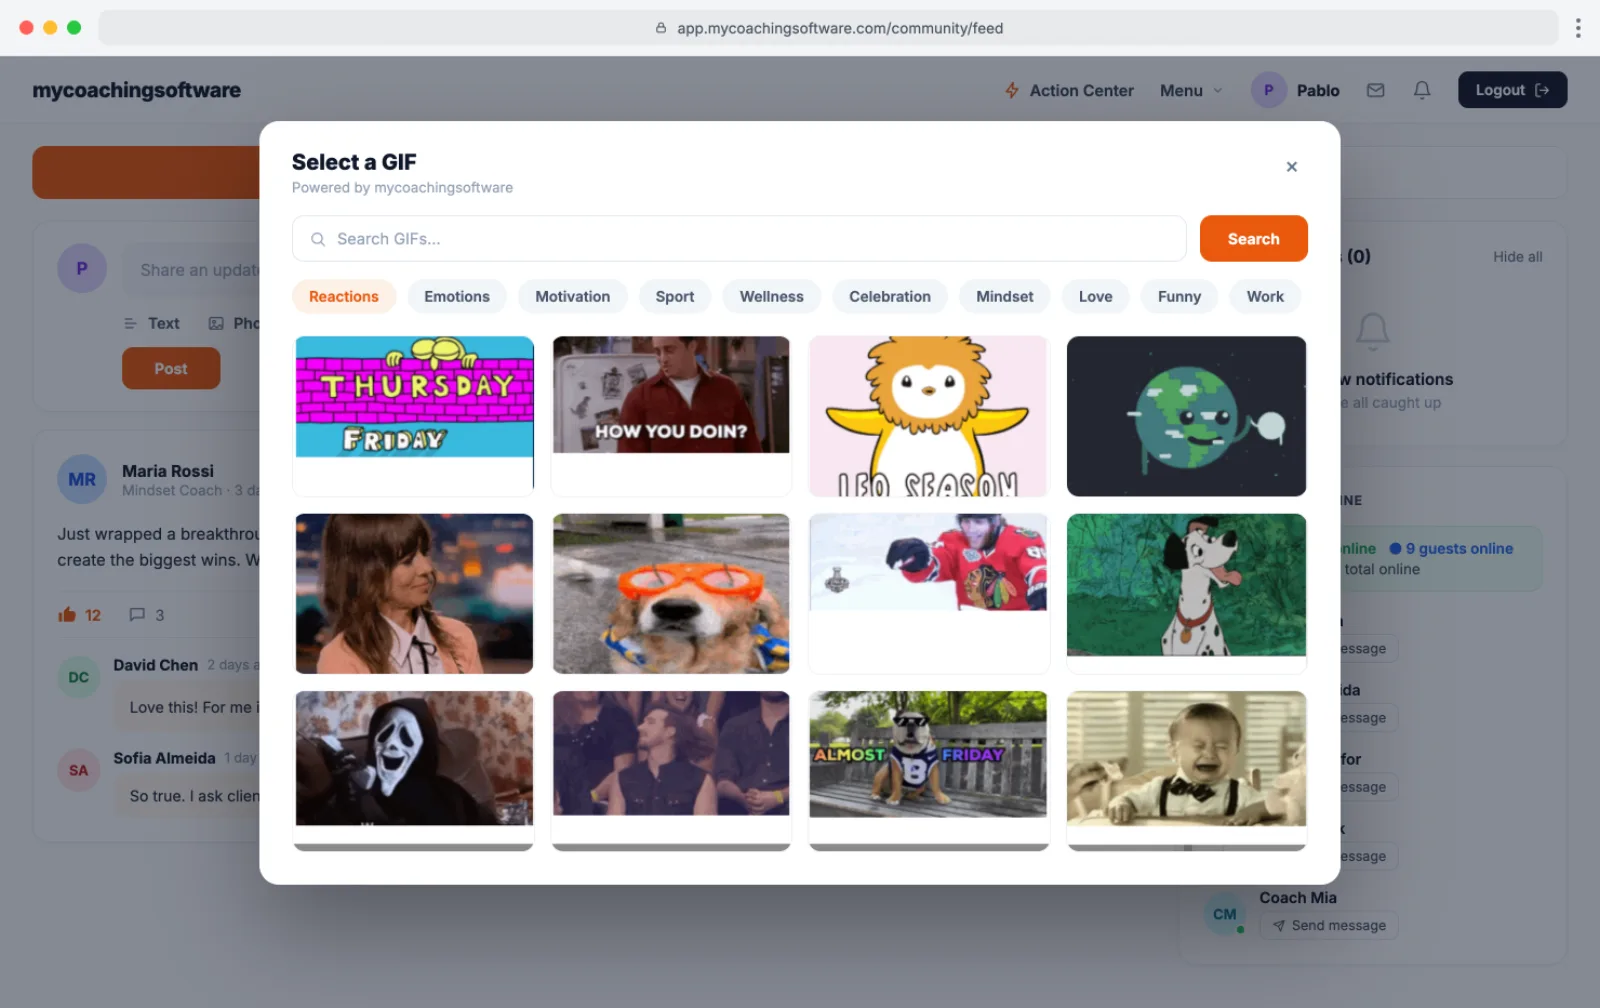Open the browser three-dot menu
The height and width of the screenshot is (1008, 1600).
[1578, 28]
